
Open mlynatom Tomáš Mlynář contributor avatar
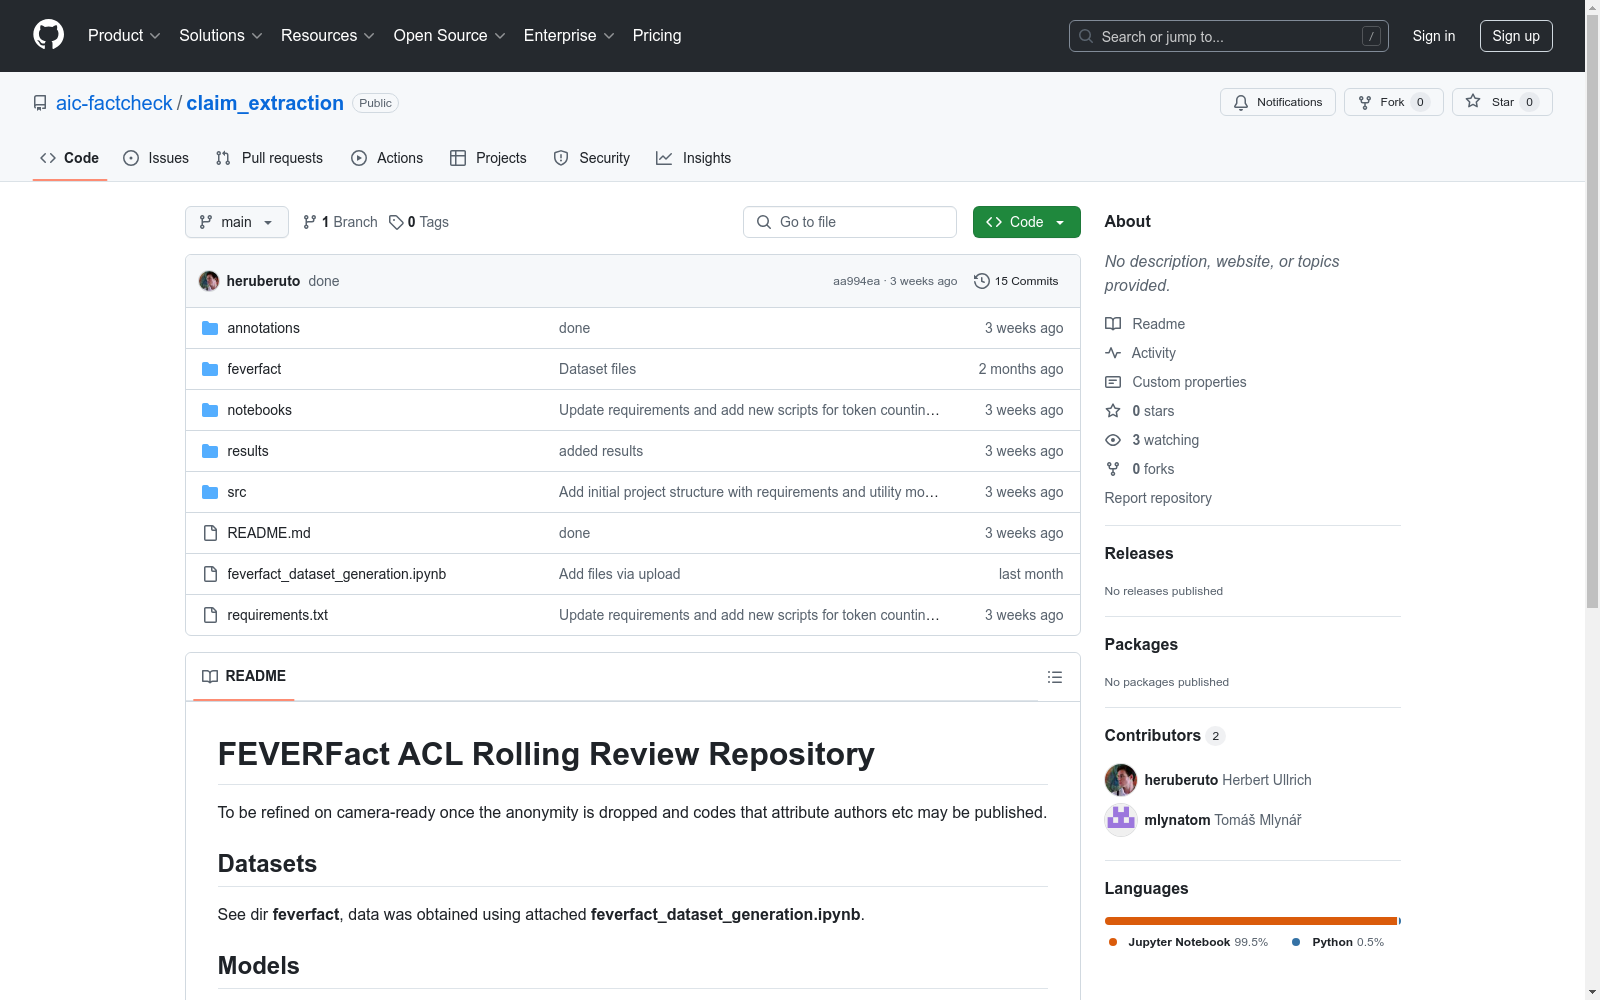[1121, 820]
